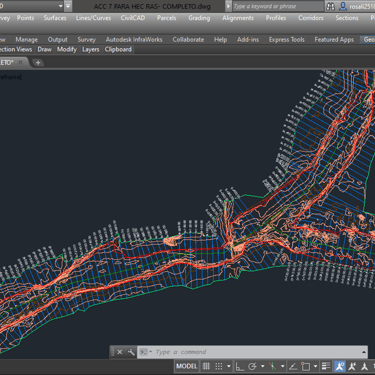The width and height of the screenshot is (375, 375).
Task: Expand command history with up arrow
Action: click(364, 352)
